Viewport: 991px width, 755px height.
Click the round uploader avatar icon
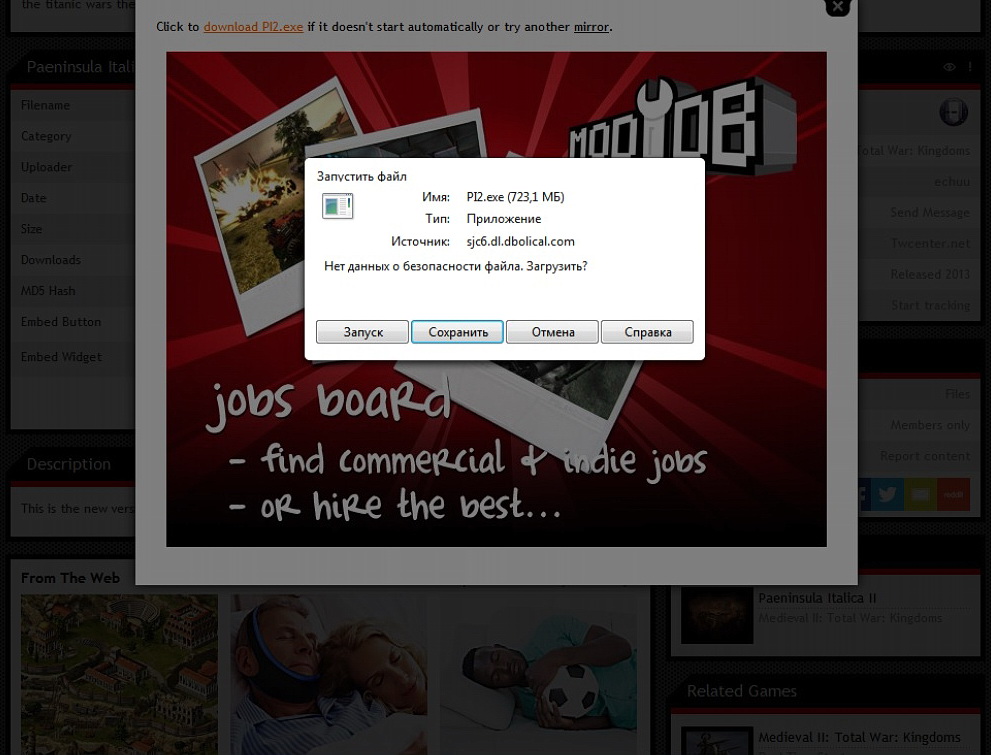(x=953, y=112)
